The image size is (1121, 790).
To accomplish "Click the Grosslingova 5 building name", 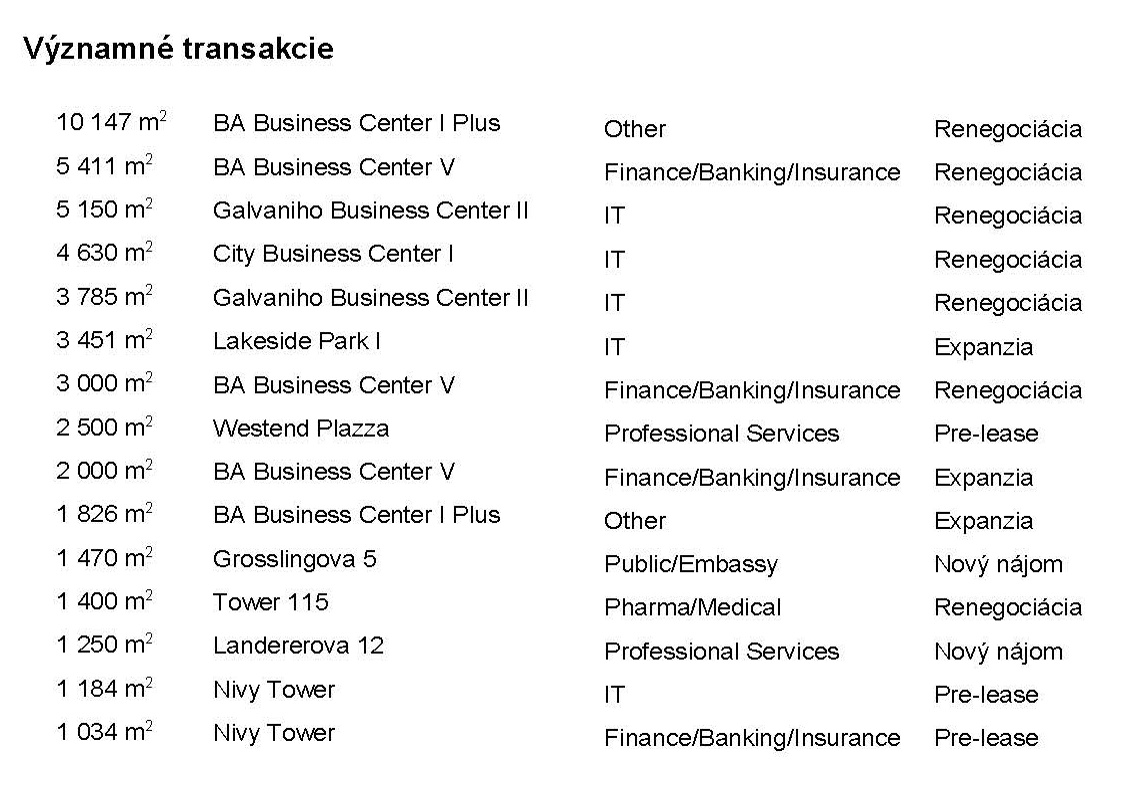I will [295, 559].
